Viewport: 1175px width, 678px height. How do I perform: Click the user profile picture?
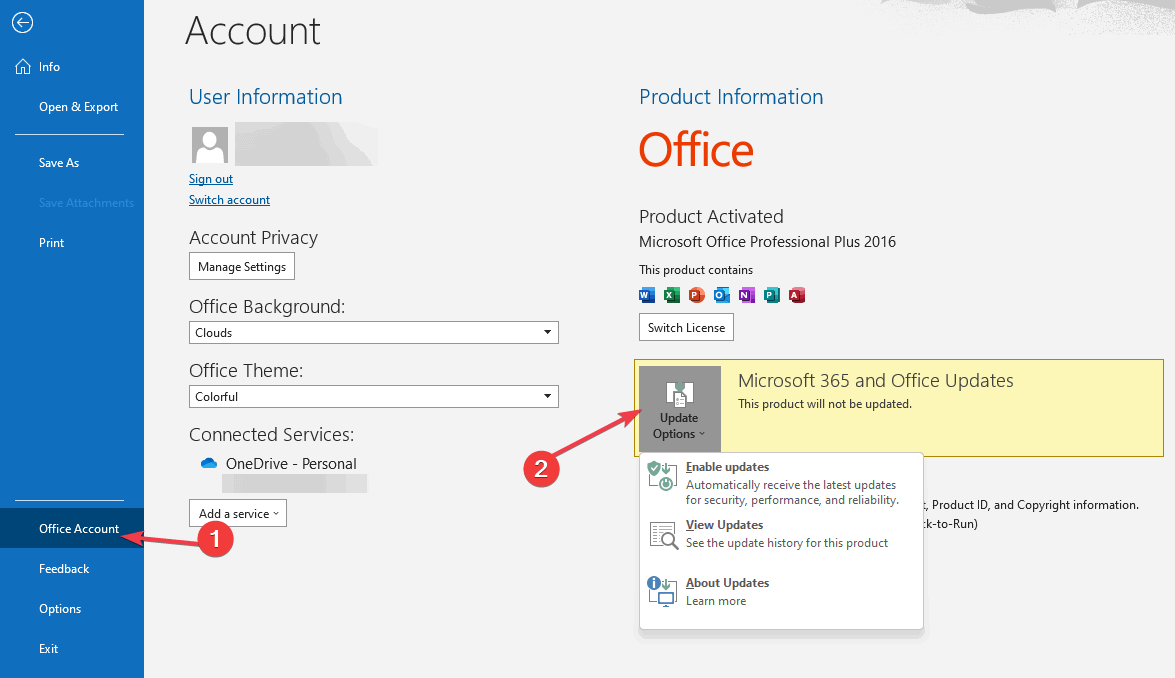coord(210,145)
